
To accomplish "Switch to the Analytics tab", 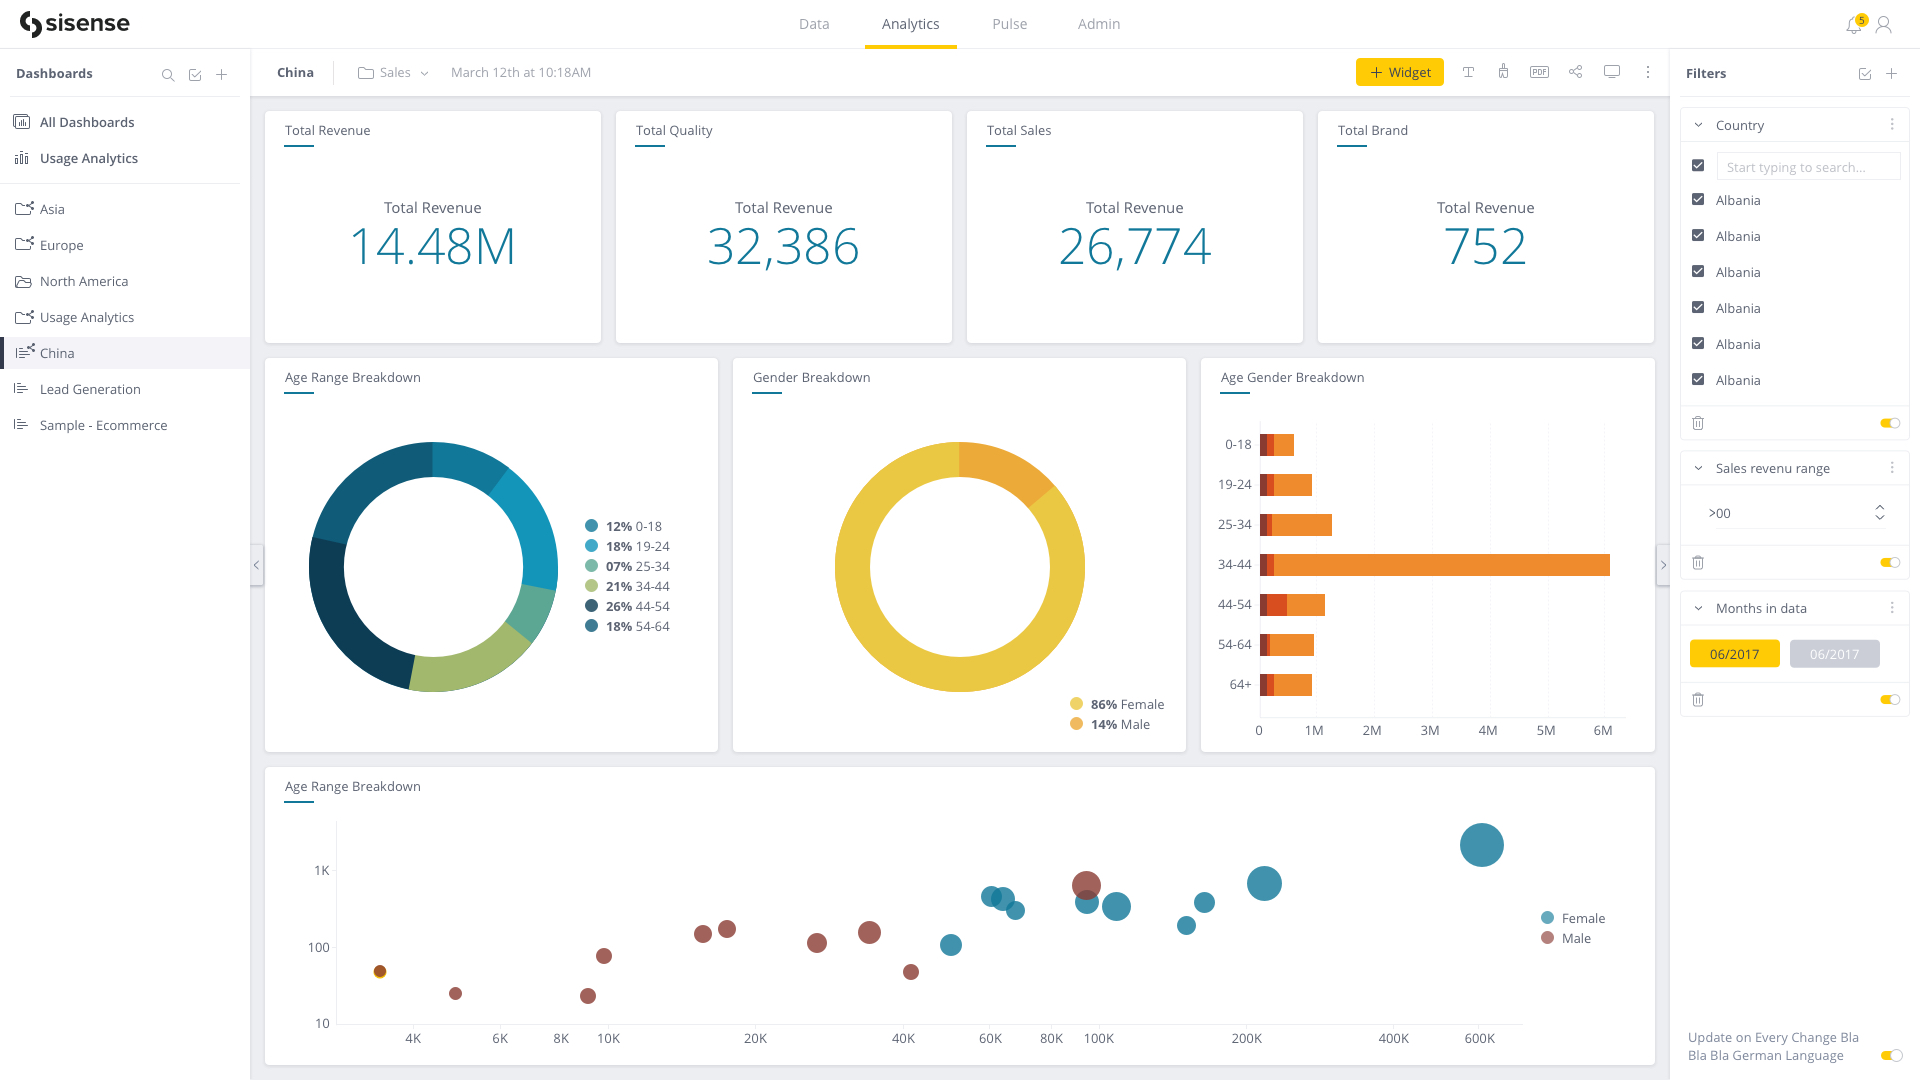I will tap(910, 24).
